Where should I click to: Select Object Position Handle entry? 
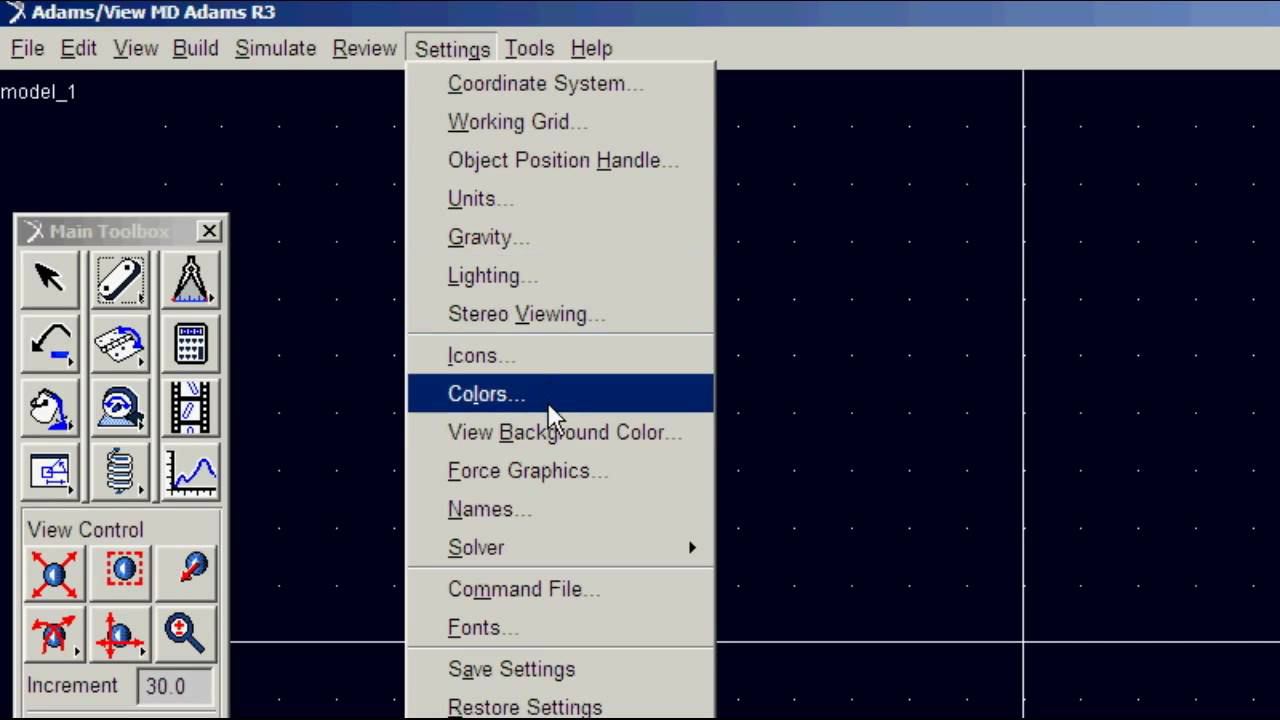(x=560, y=160)
